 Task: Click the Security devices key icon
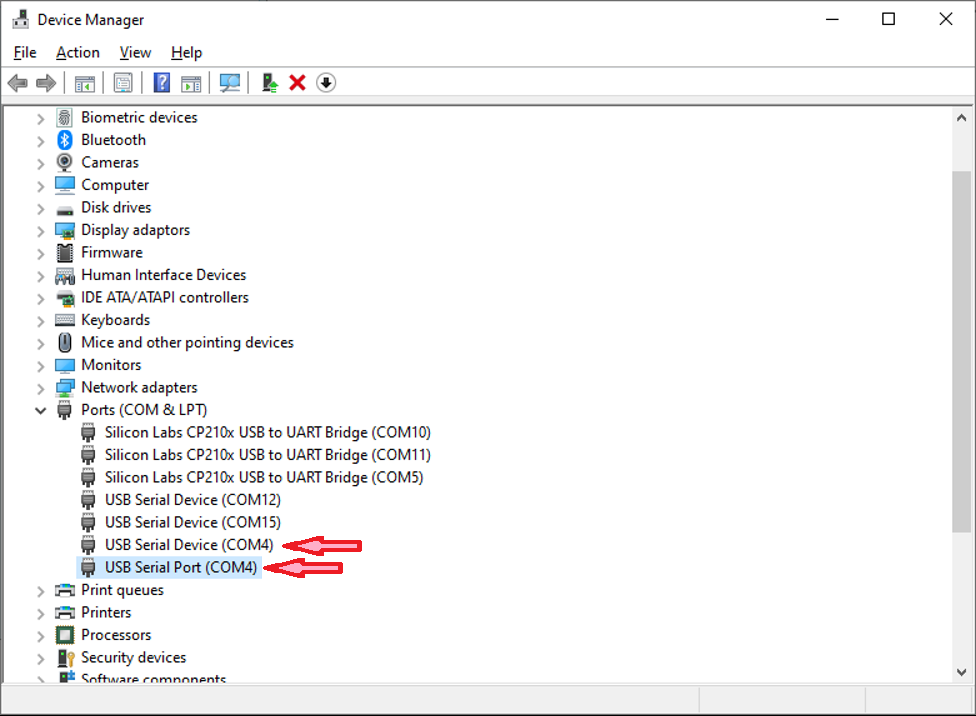pyautogui.click(x=65, y=657)
